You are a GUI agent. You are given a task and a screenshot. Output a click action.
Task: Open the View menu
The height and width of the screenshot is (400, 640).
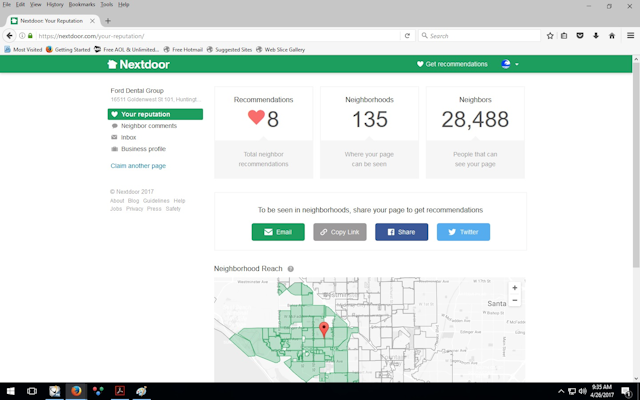coord(36,4)
